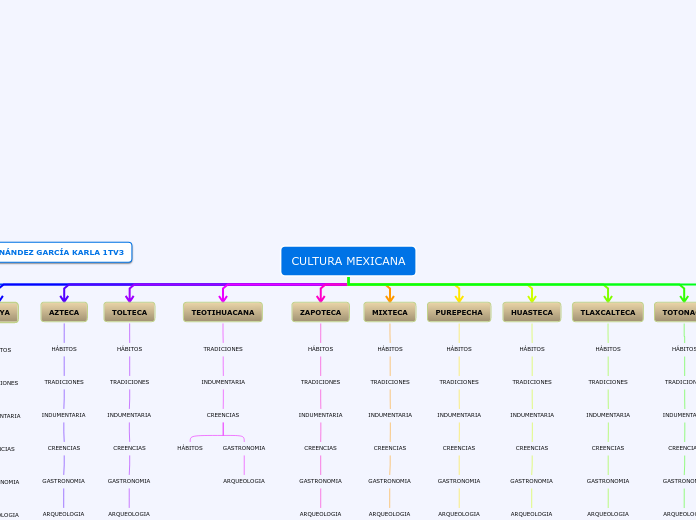Open INDUMENTARIA in the MIXTECA column
Viewport: 696px width, 520px height.
[x=390, y=415]
